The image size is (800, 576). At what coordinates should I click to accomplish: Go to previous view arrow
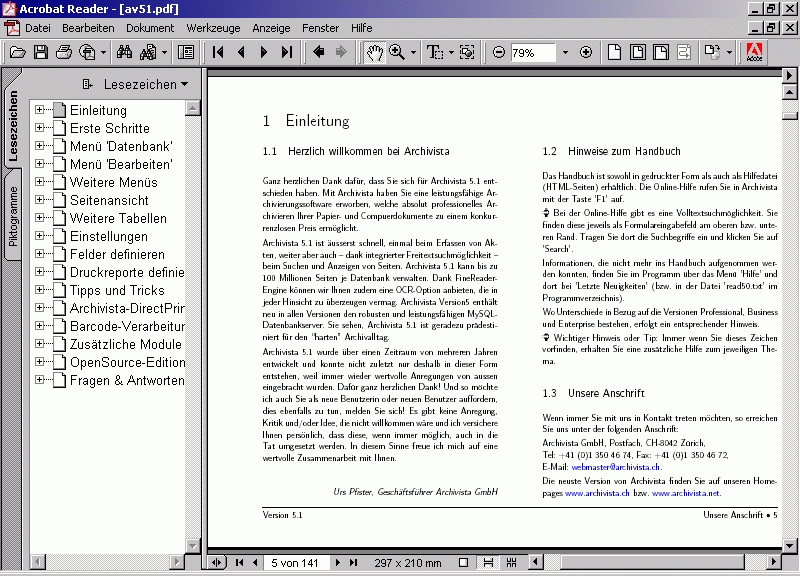(318, 52)
